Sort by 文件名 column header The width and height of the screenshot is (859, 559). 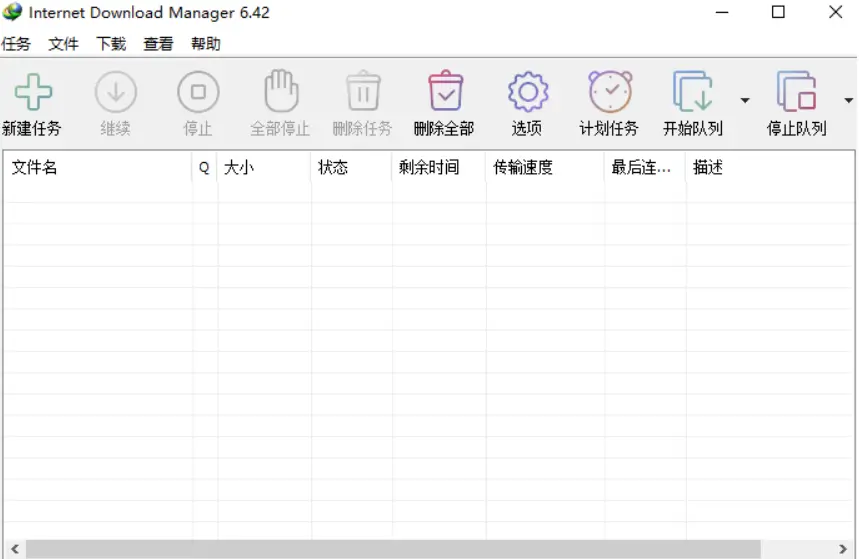coord(99,167)
